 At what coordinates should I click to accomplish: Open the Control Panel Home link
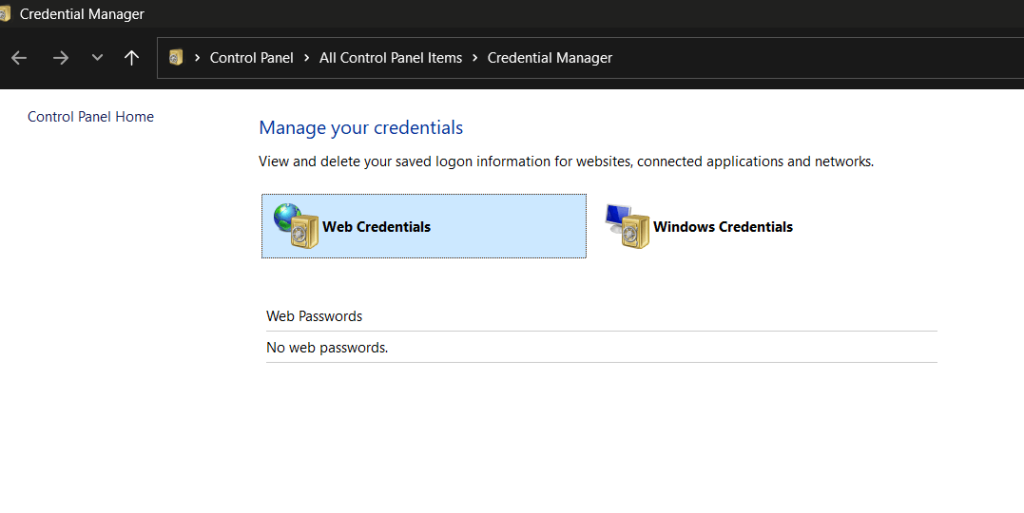[90, 117]
